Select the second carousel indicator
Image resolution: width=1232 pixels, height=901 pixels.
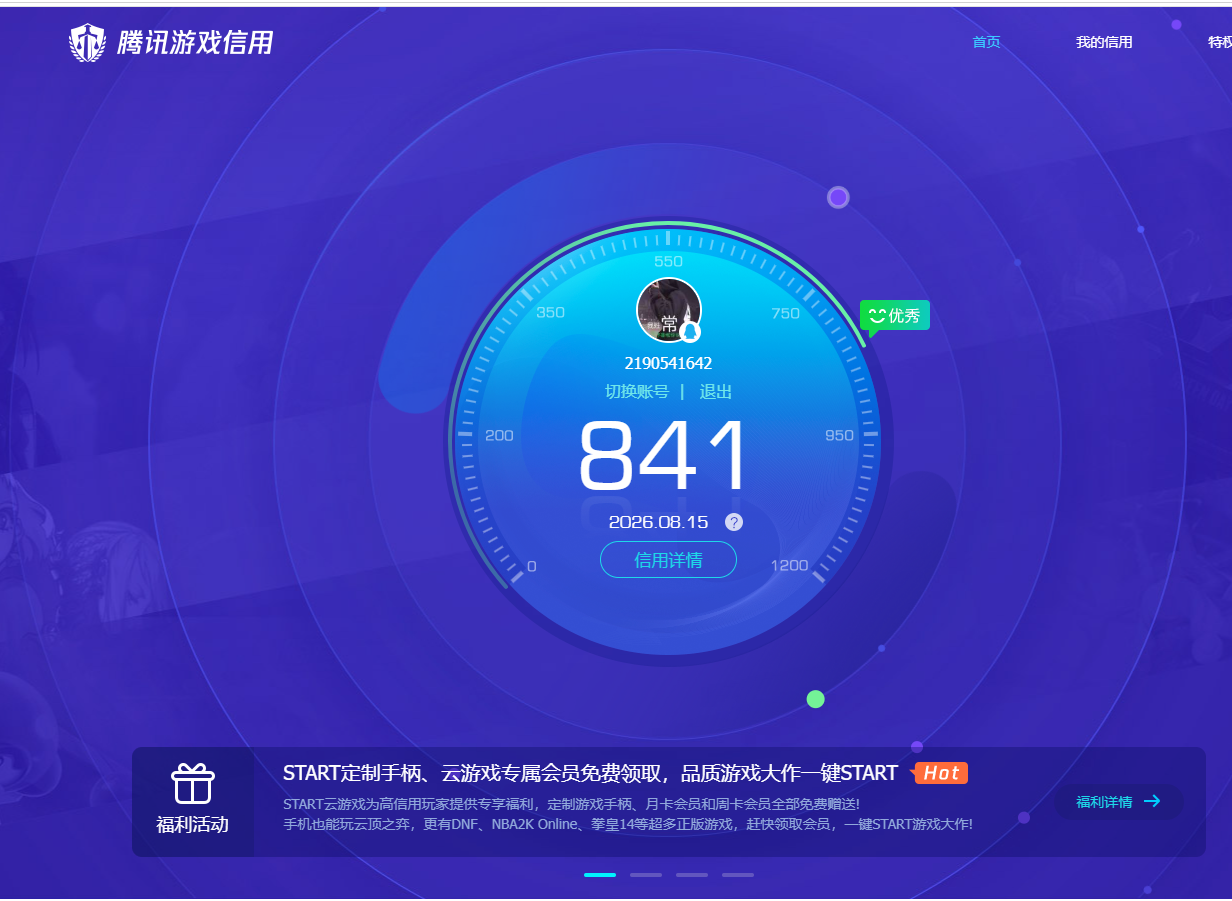[x=646, y=875]
